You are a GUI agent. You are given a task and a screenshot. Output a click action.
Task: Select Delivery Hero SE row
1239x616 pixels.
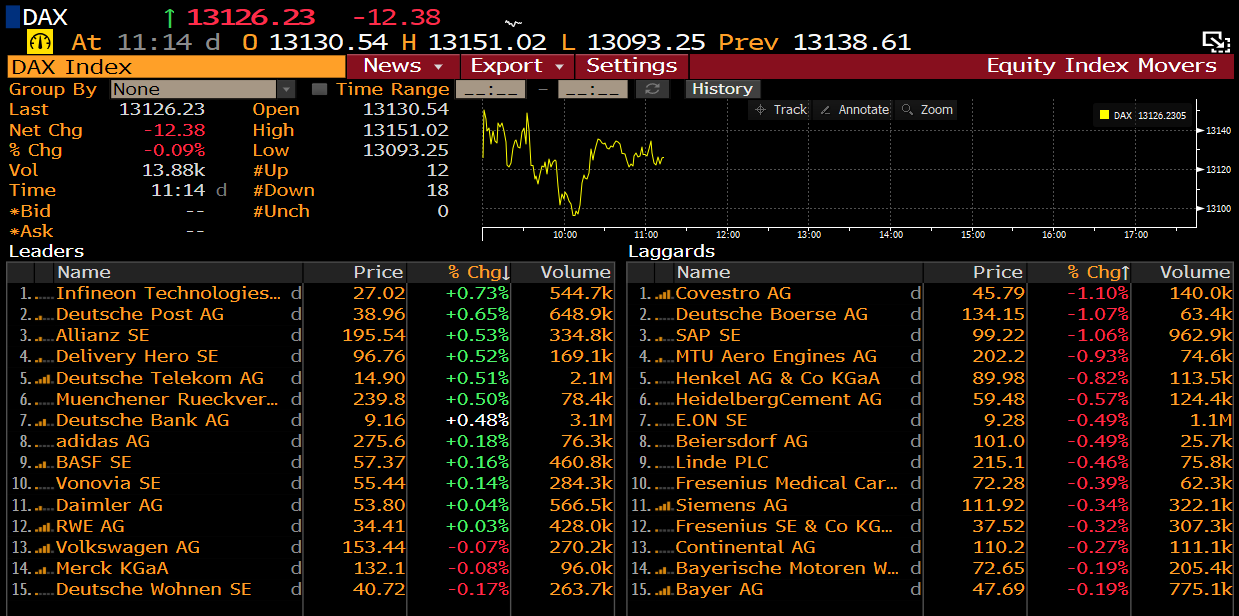pos(310,357)
